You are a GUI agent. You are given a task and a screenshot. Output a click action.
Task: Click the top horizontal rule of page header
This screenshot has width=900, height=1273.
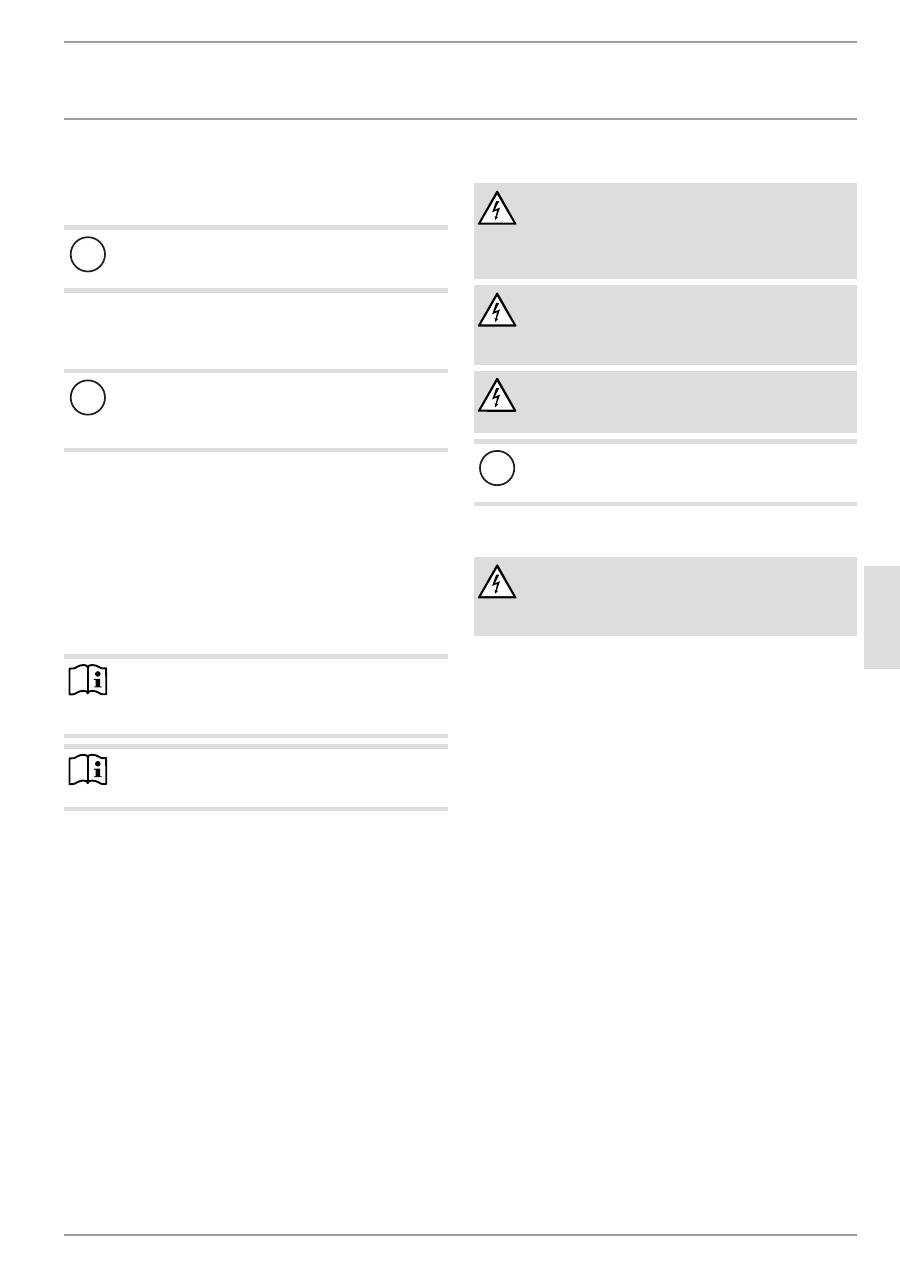(460, 42)
